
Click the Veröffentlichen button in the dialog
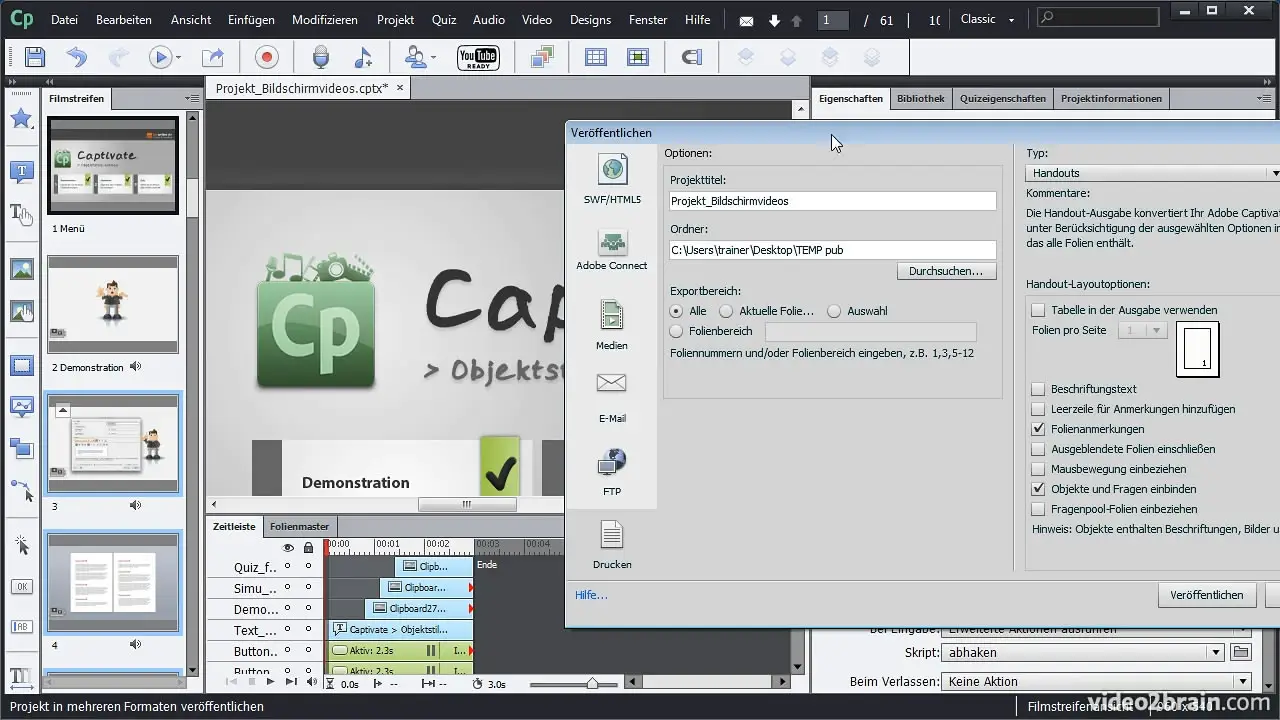pos(1207,595)
